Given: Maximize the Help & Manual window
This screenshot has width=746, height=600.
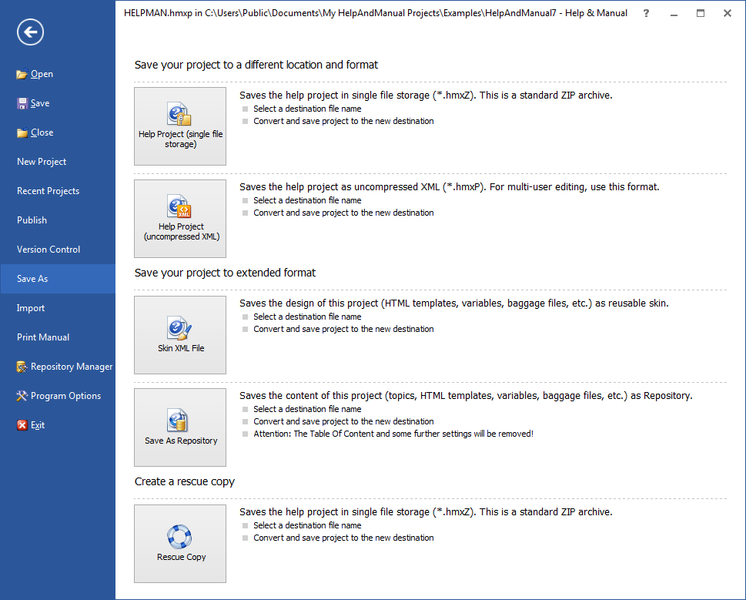Looking at the screenshot, I should pos(700,13).
